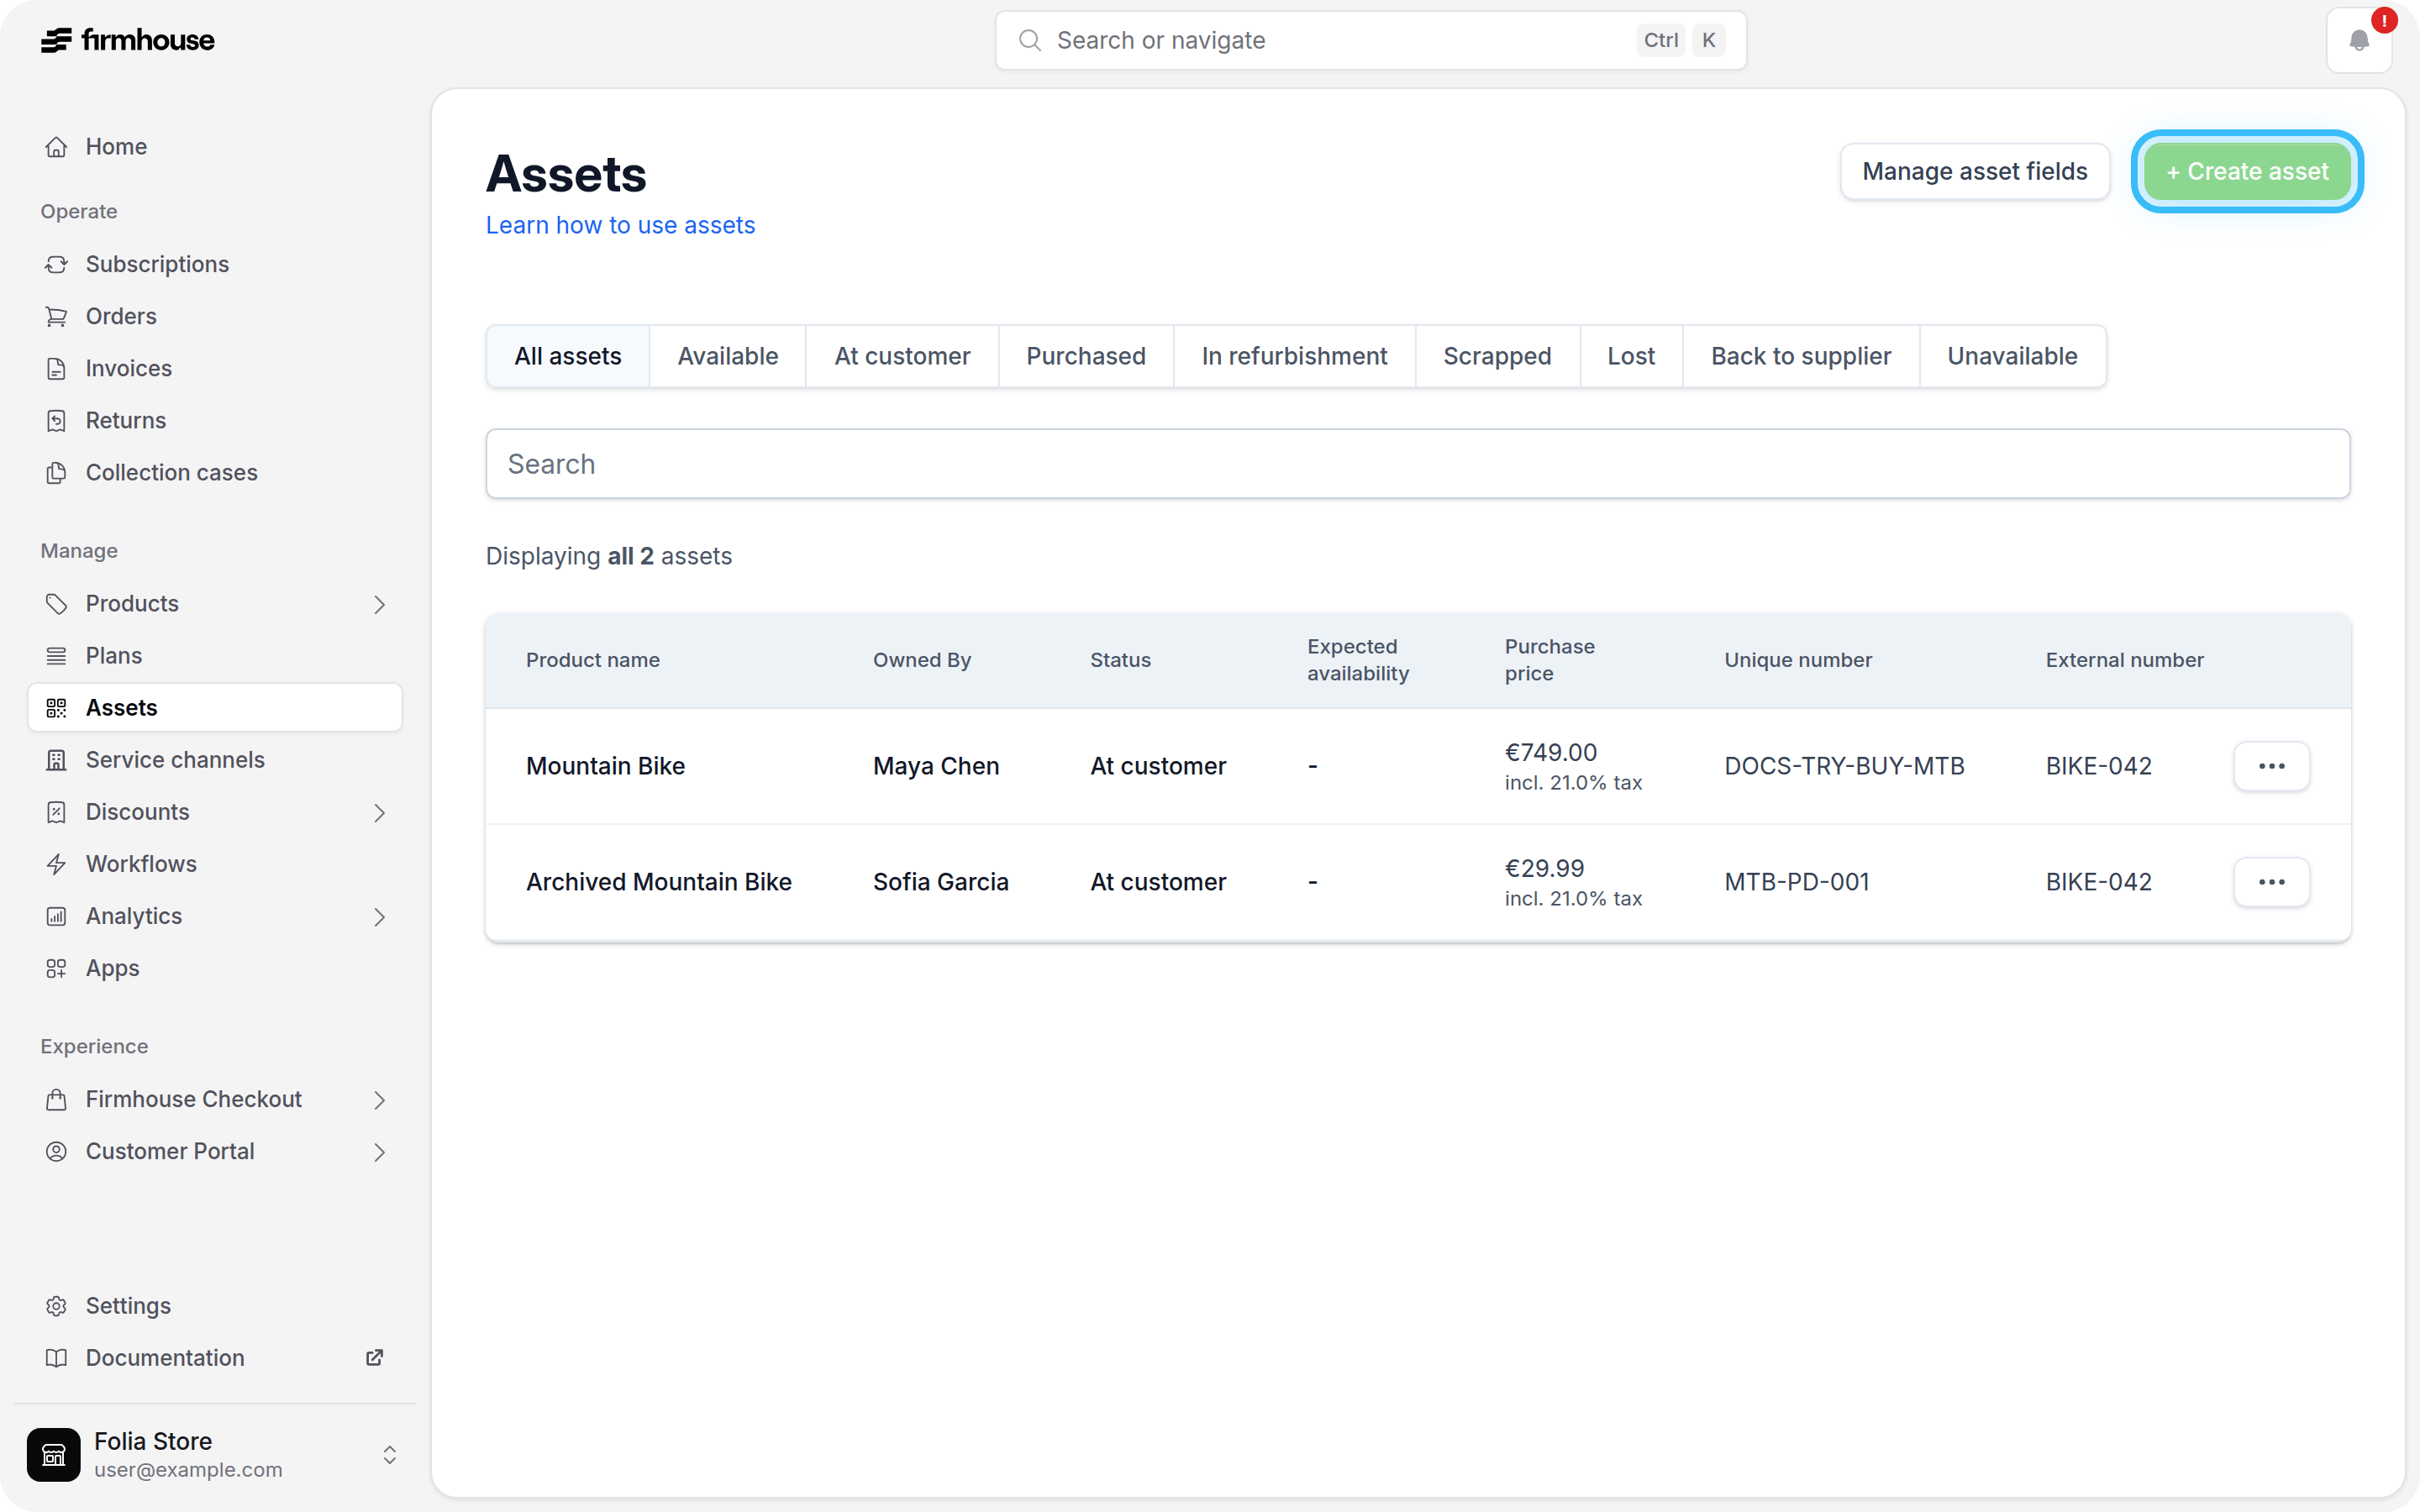Click the Home house icon

pos(57,147)
